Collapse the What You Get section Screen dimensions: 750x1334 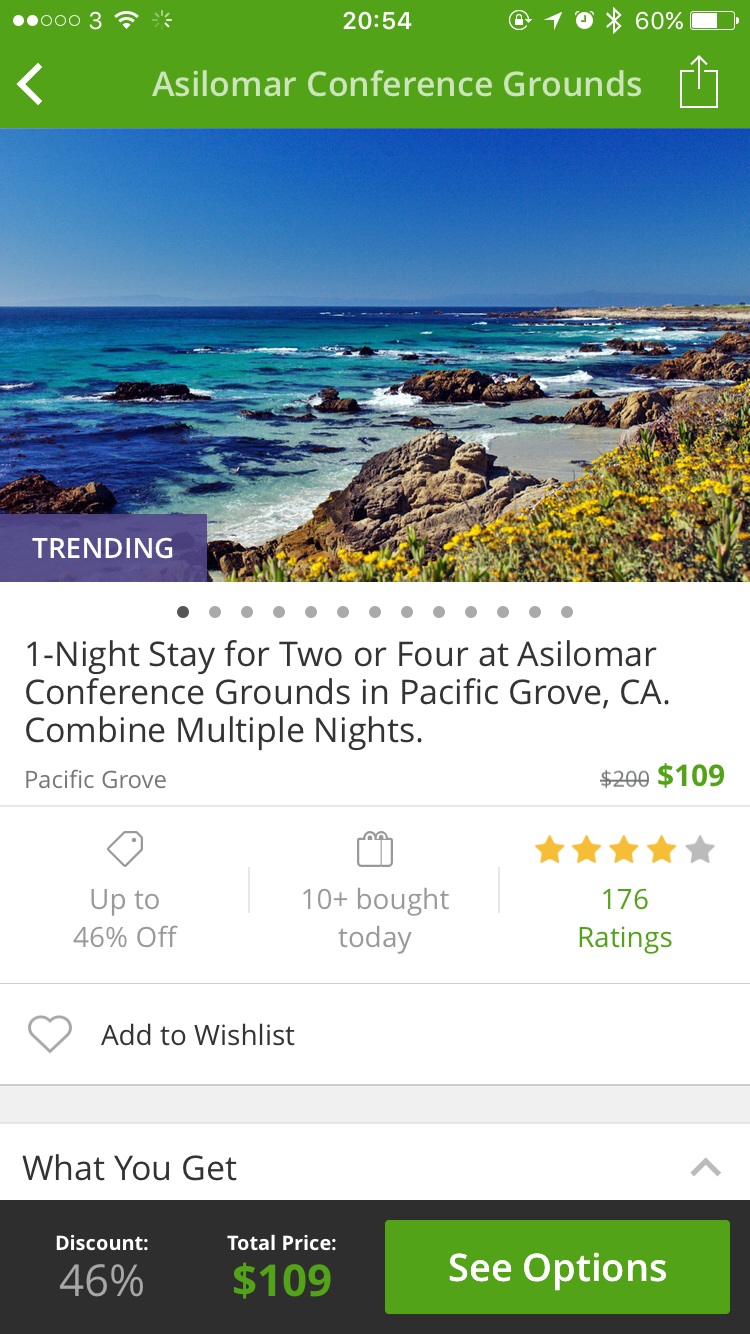click(x=705, y=1167)
